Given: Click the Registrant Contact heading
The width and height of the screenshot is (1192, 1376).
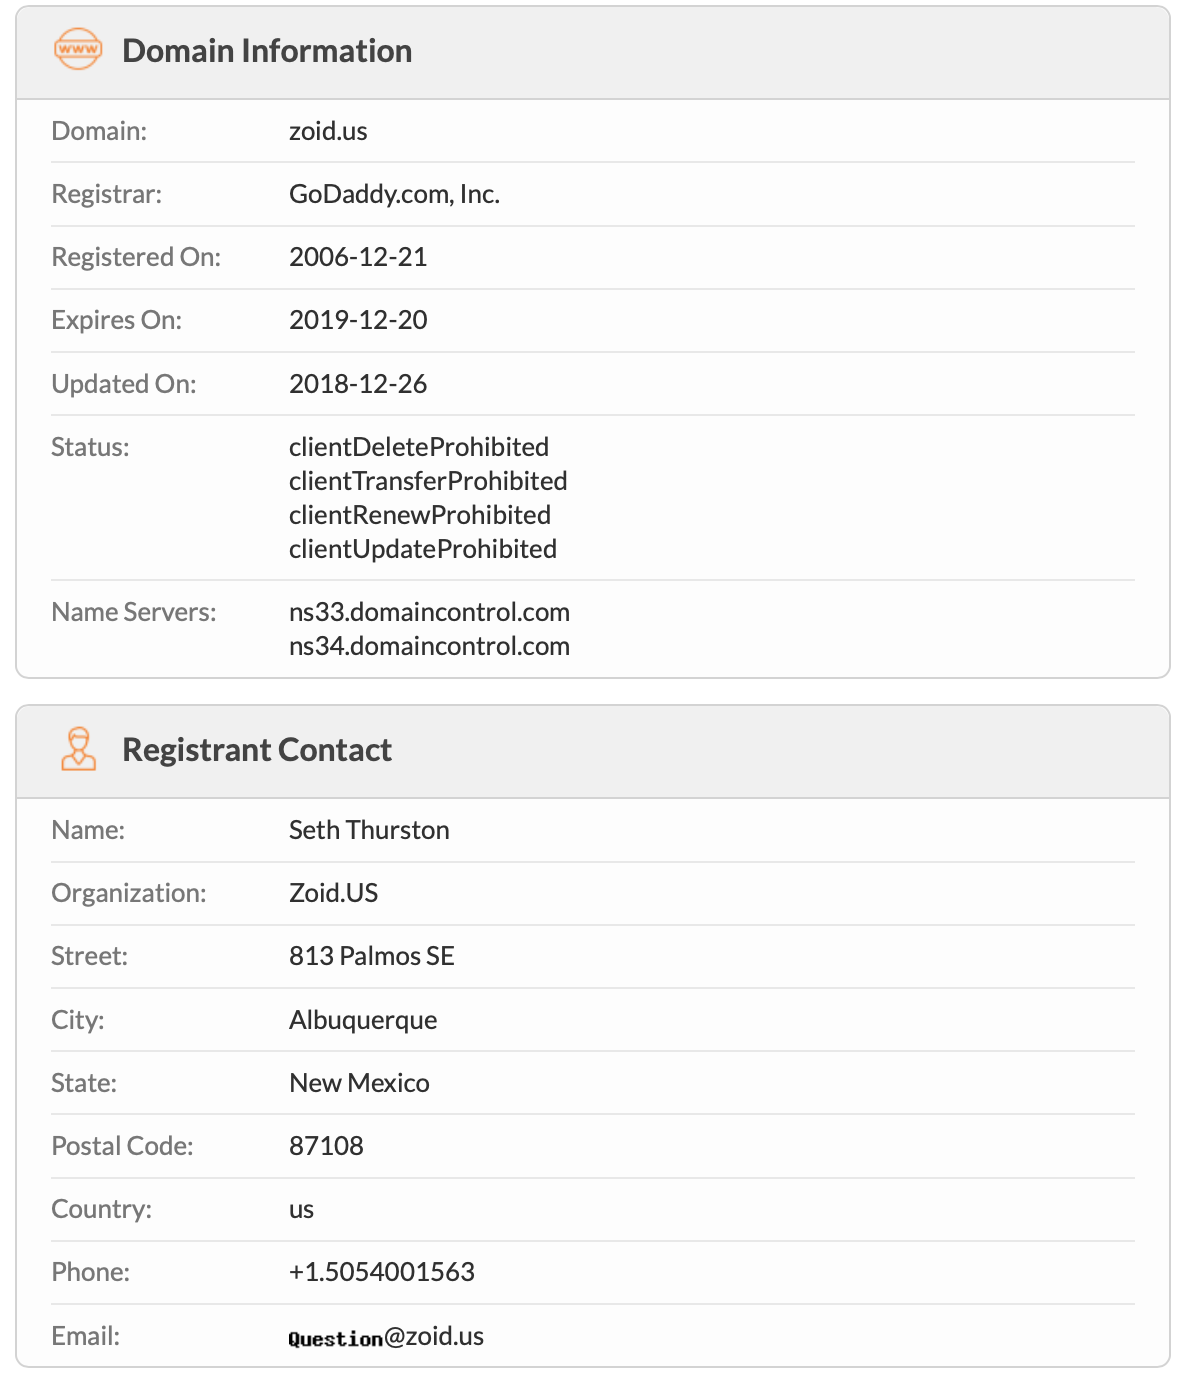Looking at the screenshot, I should 257,750.
